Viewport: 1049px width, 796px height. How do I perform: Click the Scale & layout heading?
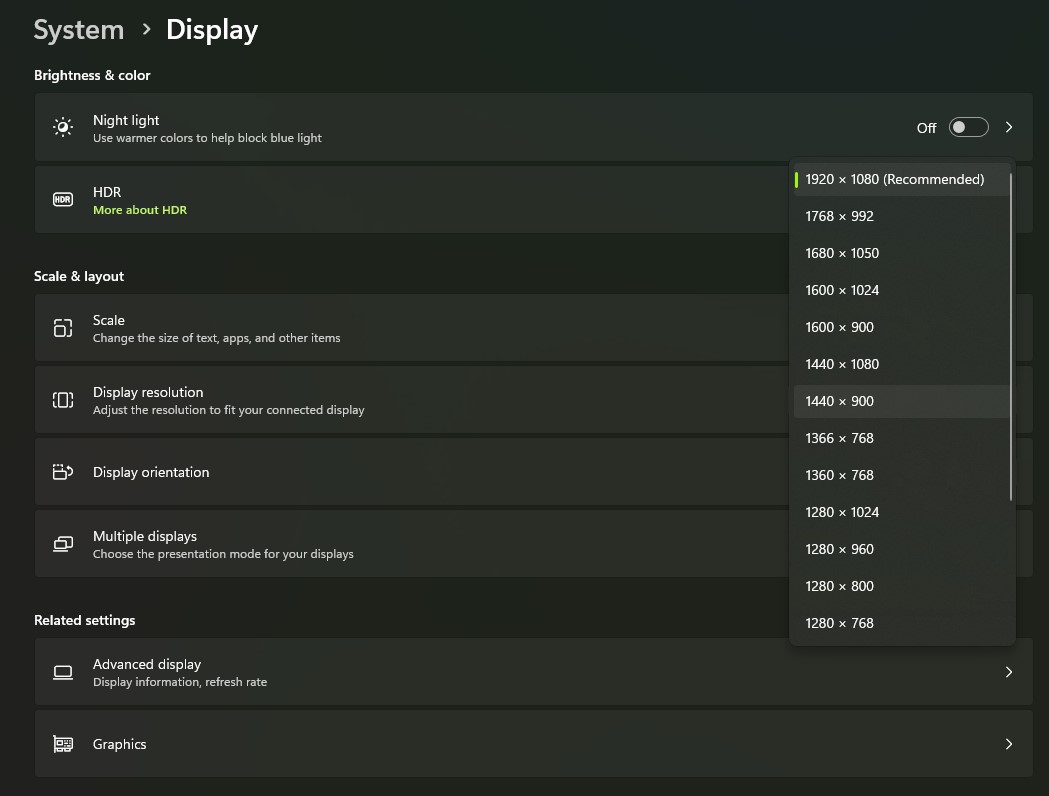[79, 276]
